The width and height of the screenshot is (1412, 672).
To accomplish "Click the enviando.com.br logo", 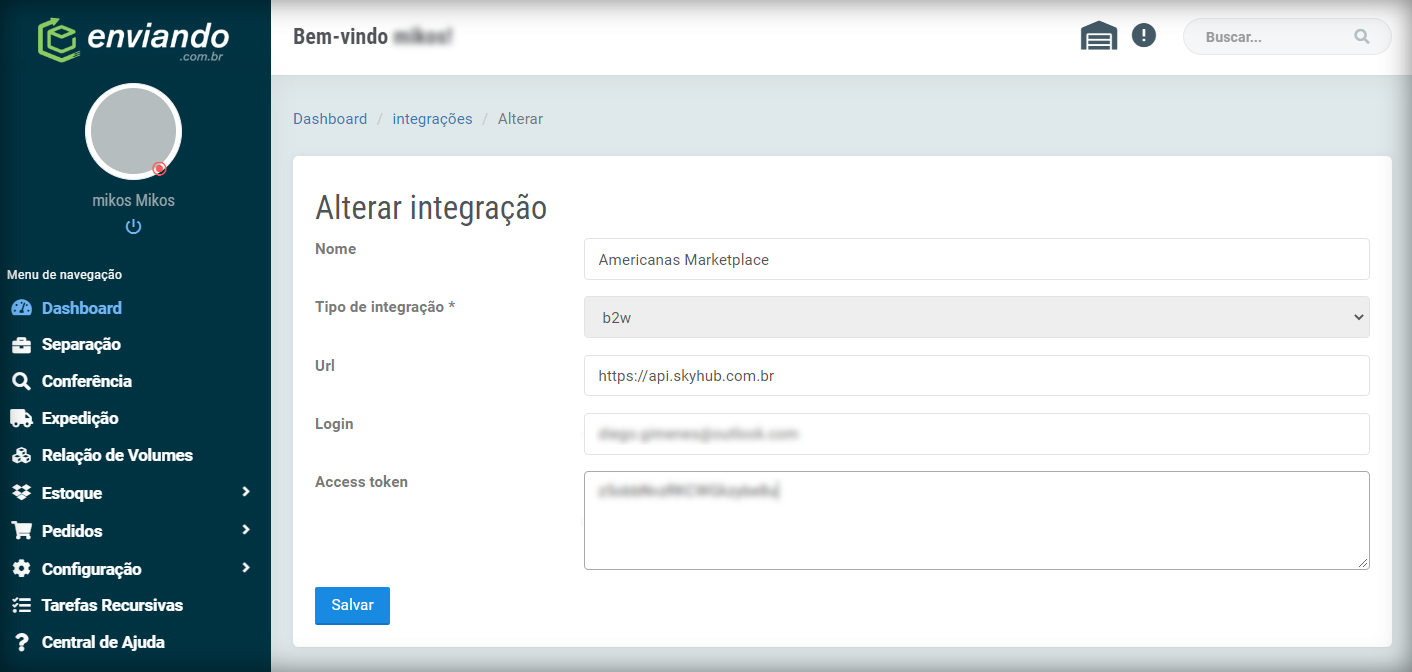I will (133, 41).
